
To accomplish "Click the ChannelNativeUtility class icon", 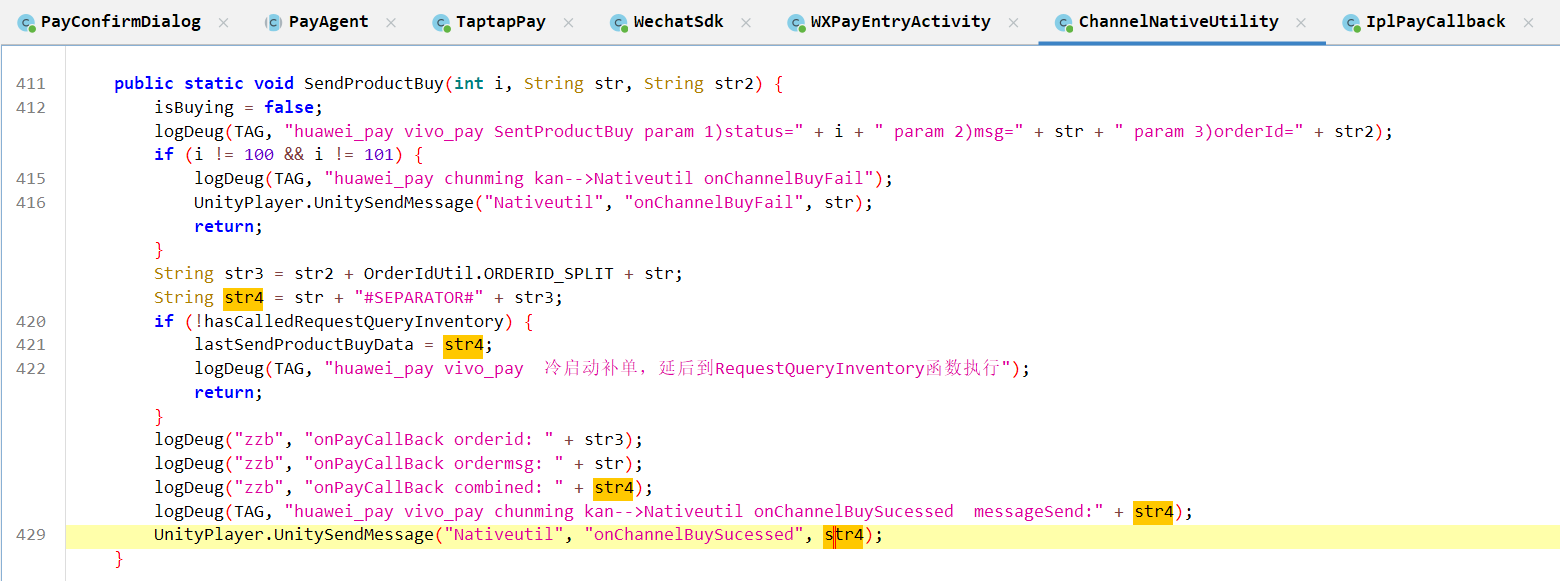I will [x=1064, y=22].
